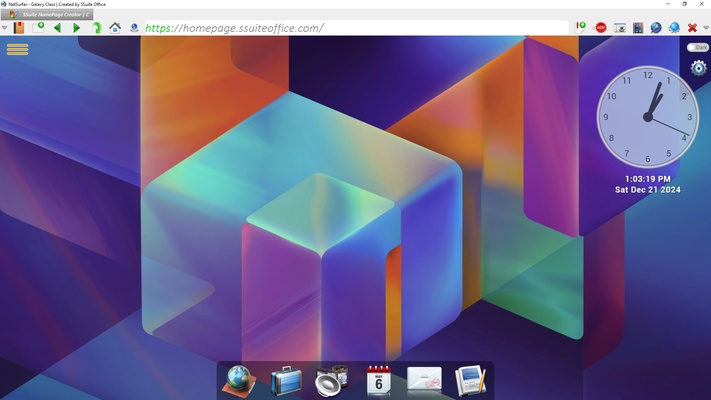Viewport: 711px width, 400px height.
Task: Open the film strip media icon
Action: (x=638, y=28)
